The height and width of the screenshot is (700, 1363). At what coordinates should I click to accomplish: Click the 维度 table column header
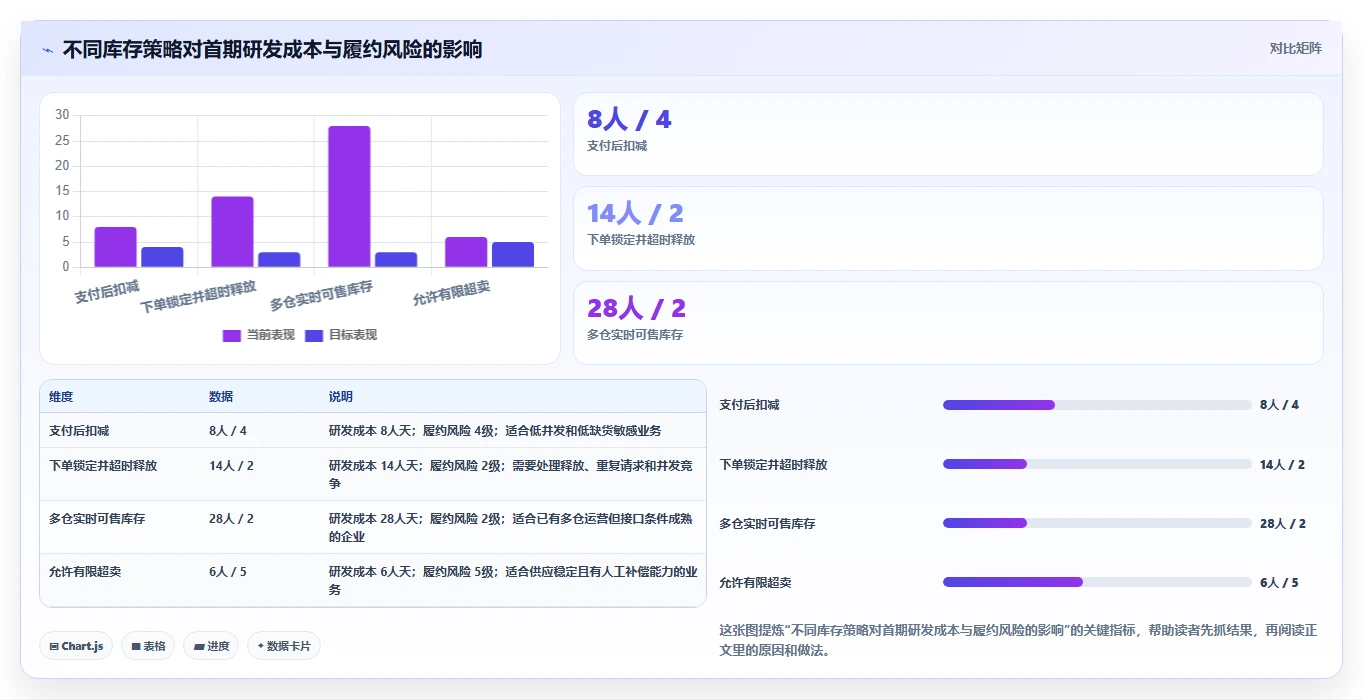(x=61, y=397)
